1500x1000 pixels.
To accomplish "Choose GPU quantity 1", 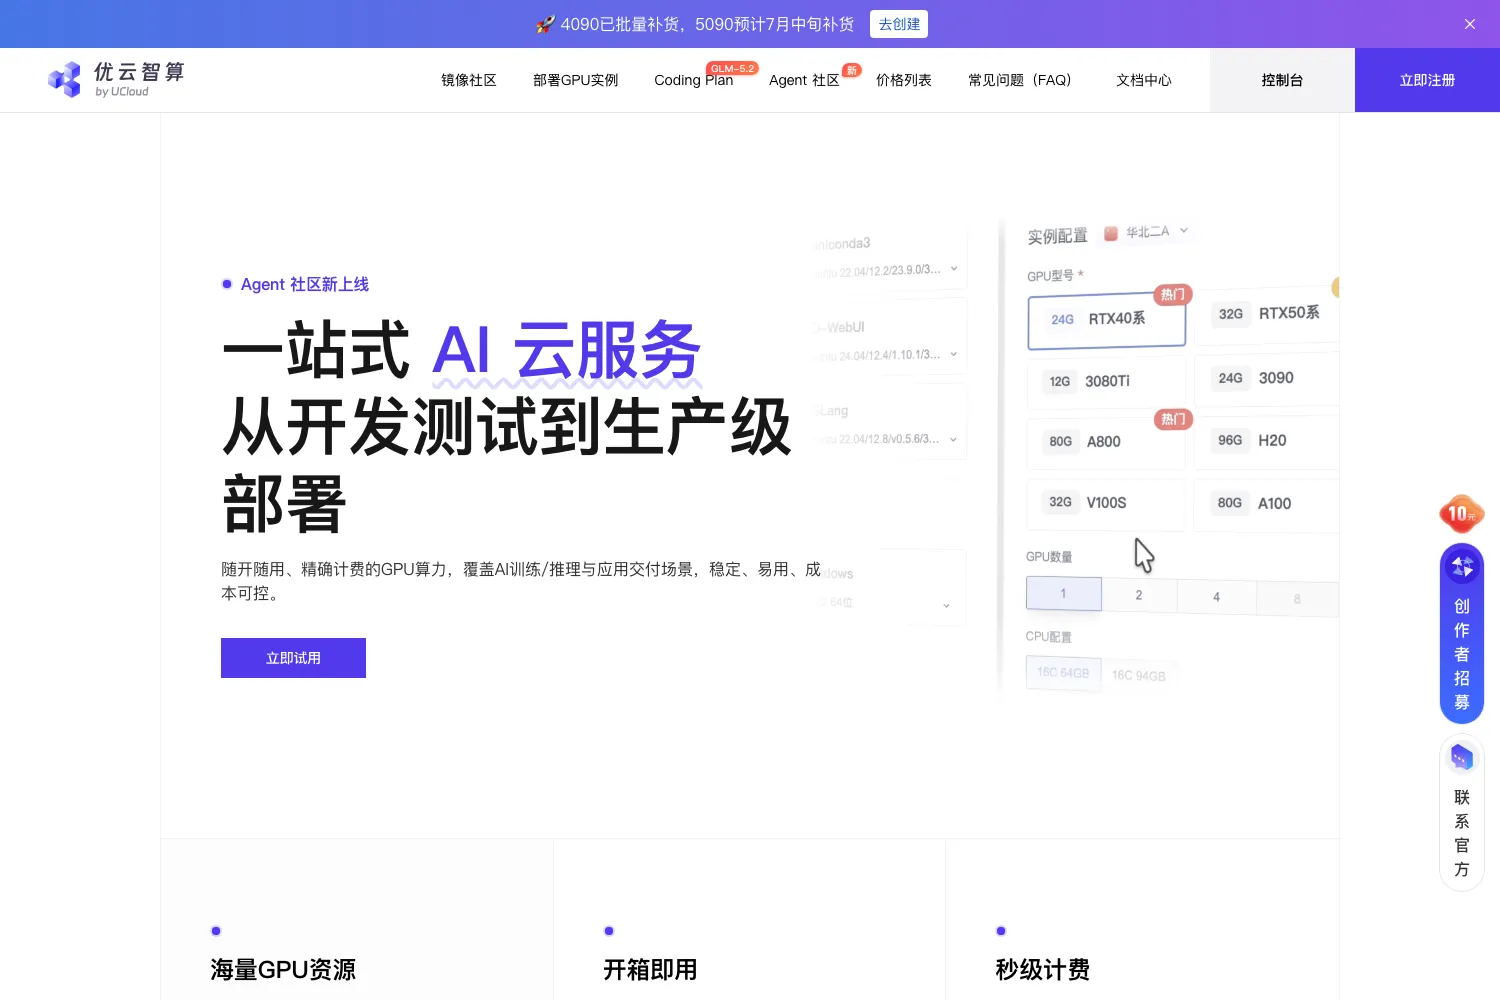I will tap(1064, 594).
